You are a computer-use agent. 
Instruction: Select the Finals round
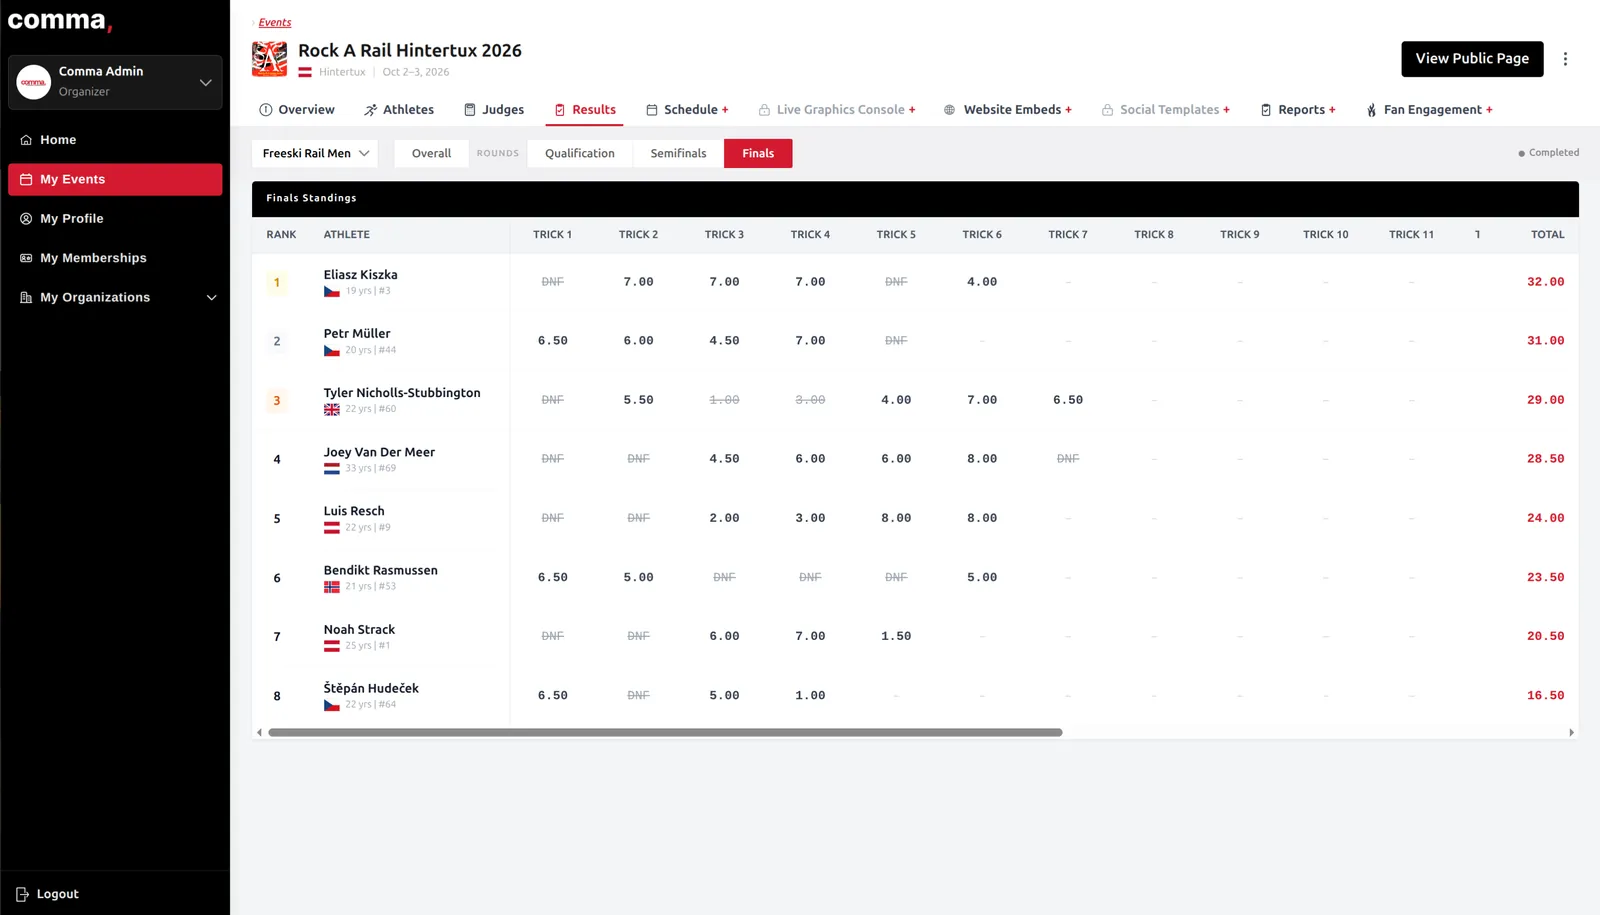pyautogui.click(x=758, y=153)
